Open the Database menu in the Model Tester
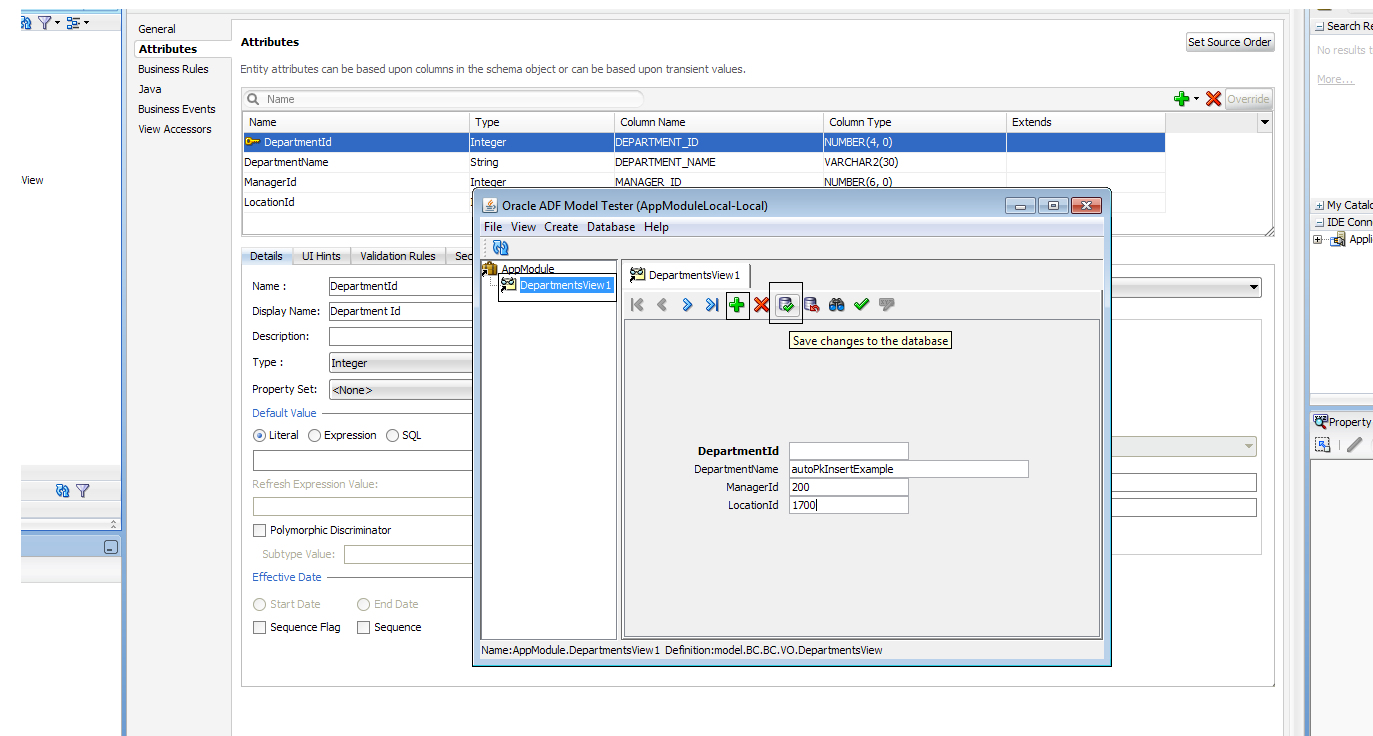 coord(610,227)
